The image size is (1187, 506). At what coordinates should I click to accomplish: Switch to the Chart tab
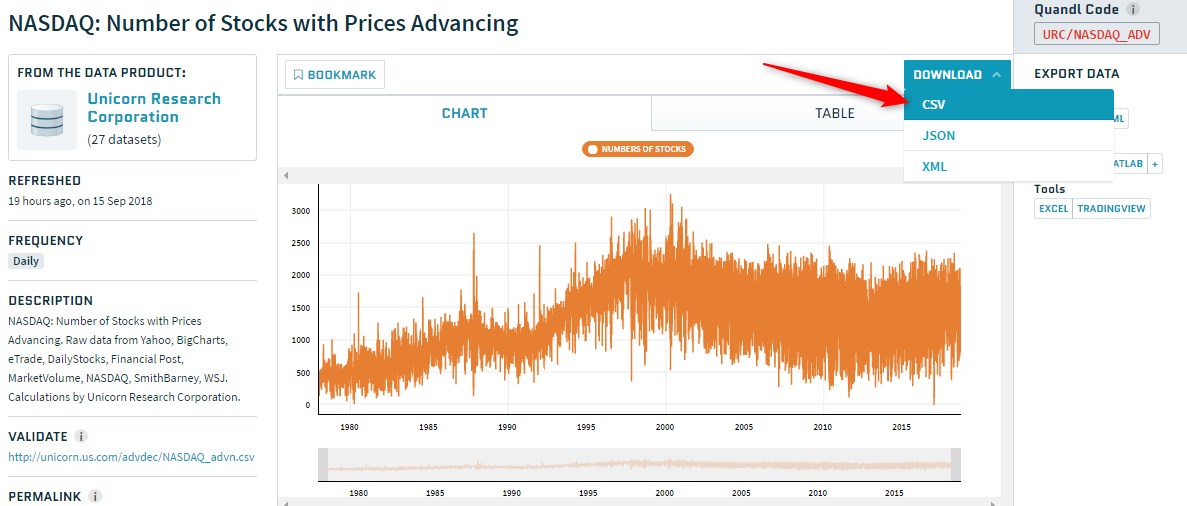tap(464, 113)
